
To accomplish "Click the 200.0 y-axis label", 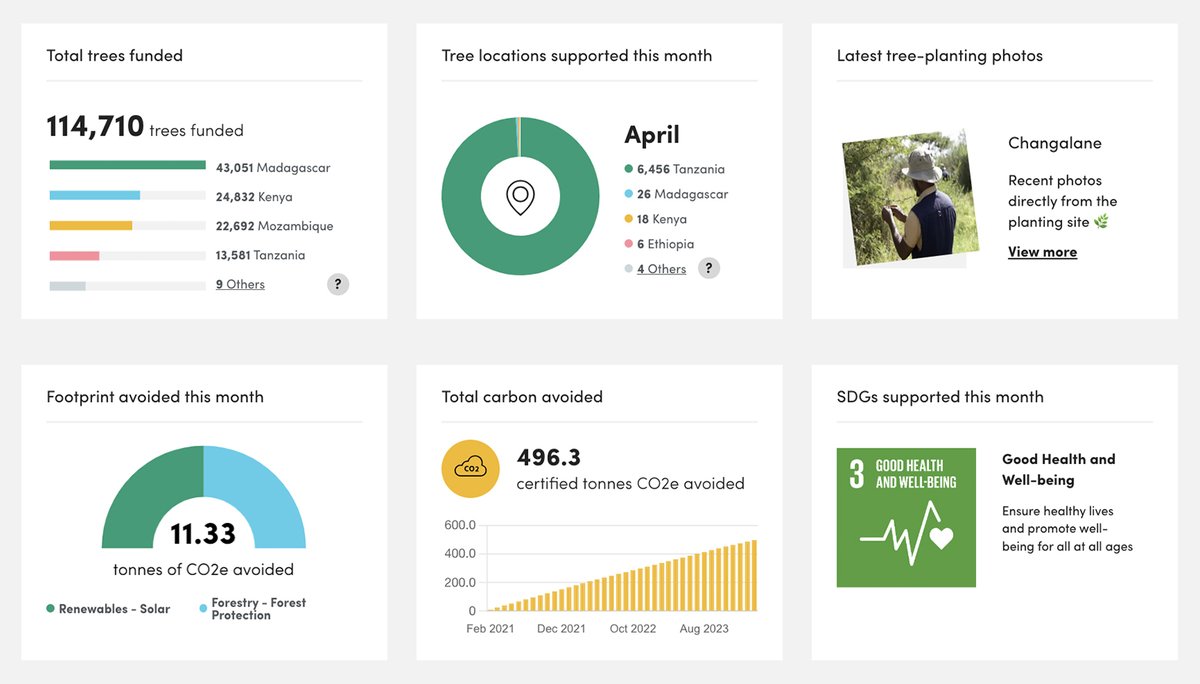I will (x=460, y=583).
